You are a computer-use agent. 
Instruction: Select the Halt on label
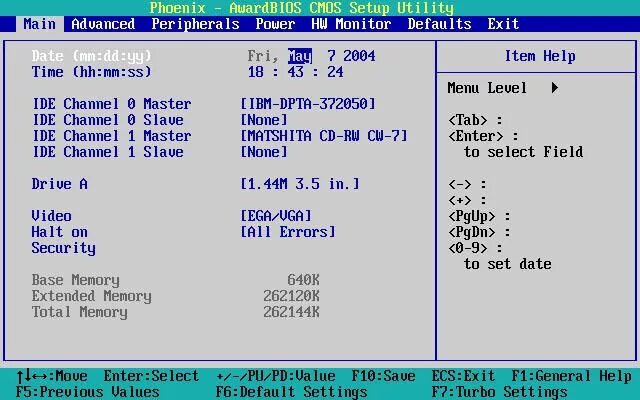coord(60,232)
